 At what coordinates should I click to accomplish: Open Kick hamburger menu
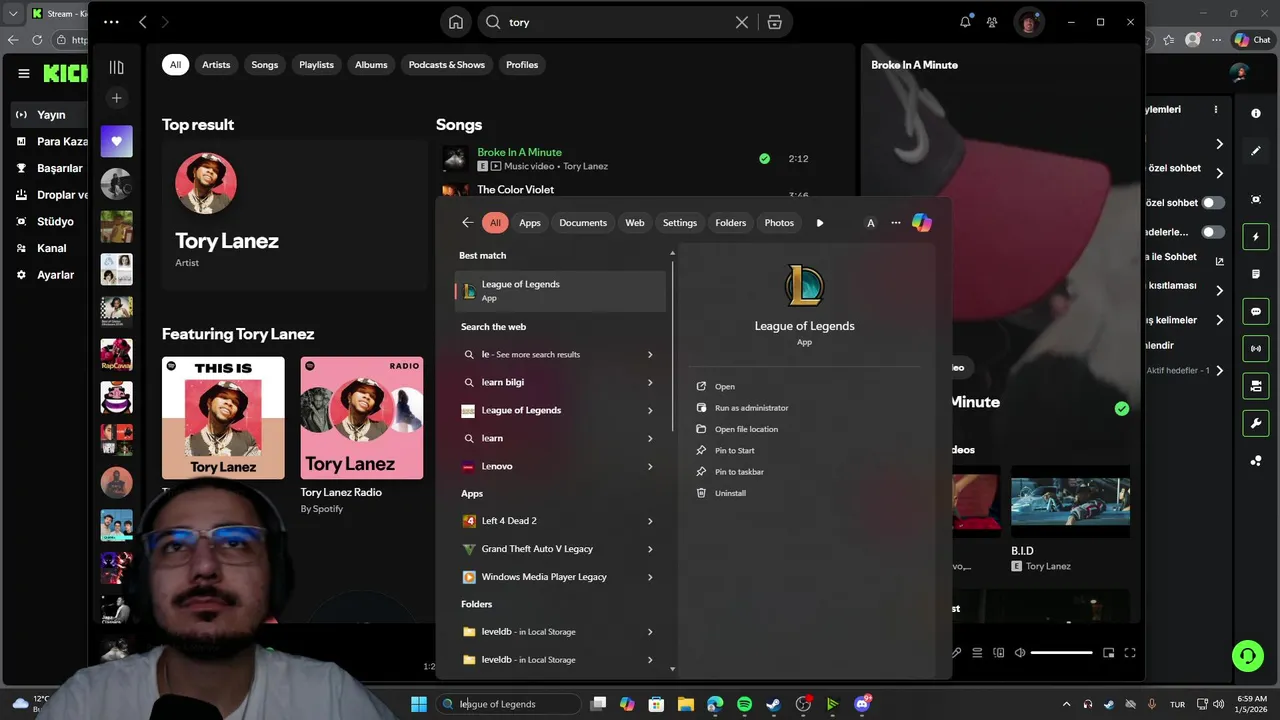coord(23,73)
